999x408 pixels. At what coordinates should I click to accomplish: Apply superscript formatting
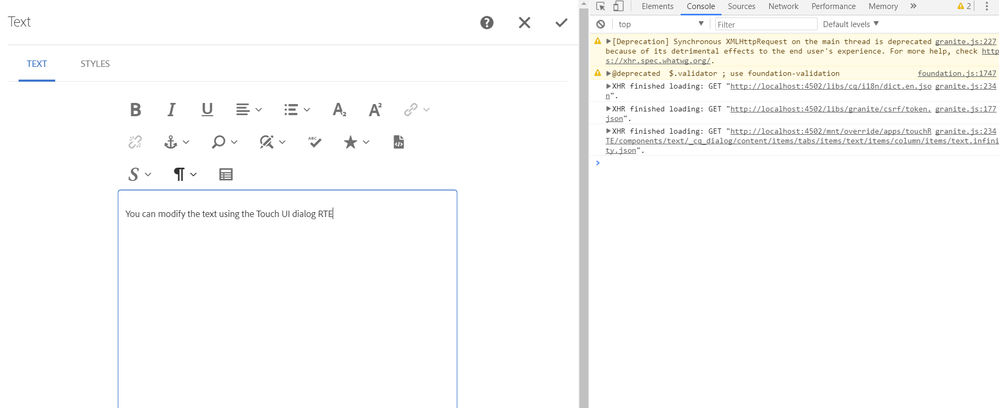[x=375, y=110]
